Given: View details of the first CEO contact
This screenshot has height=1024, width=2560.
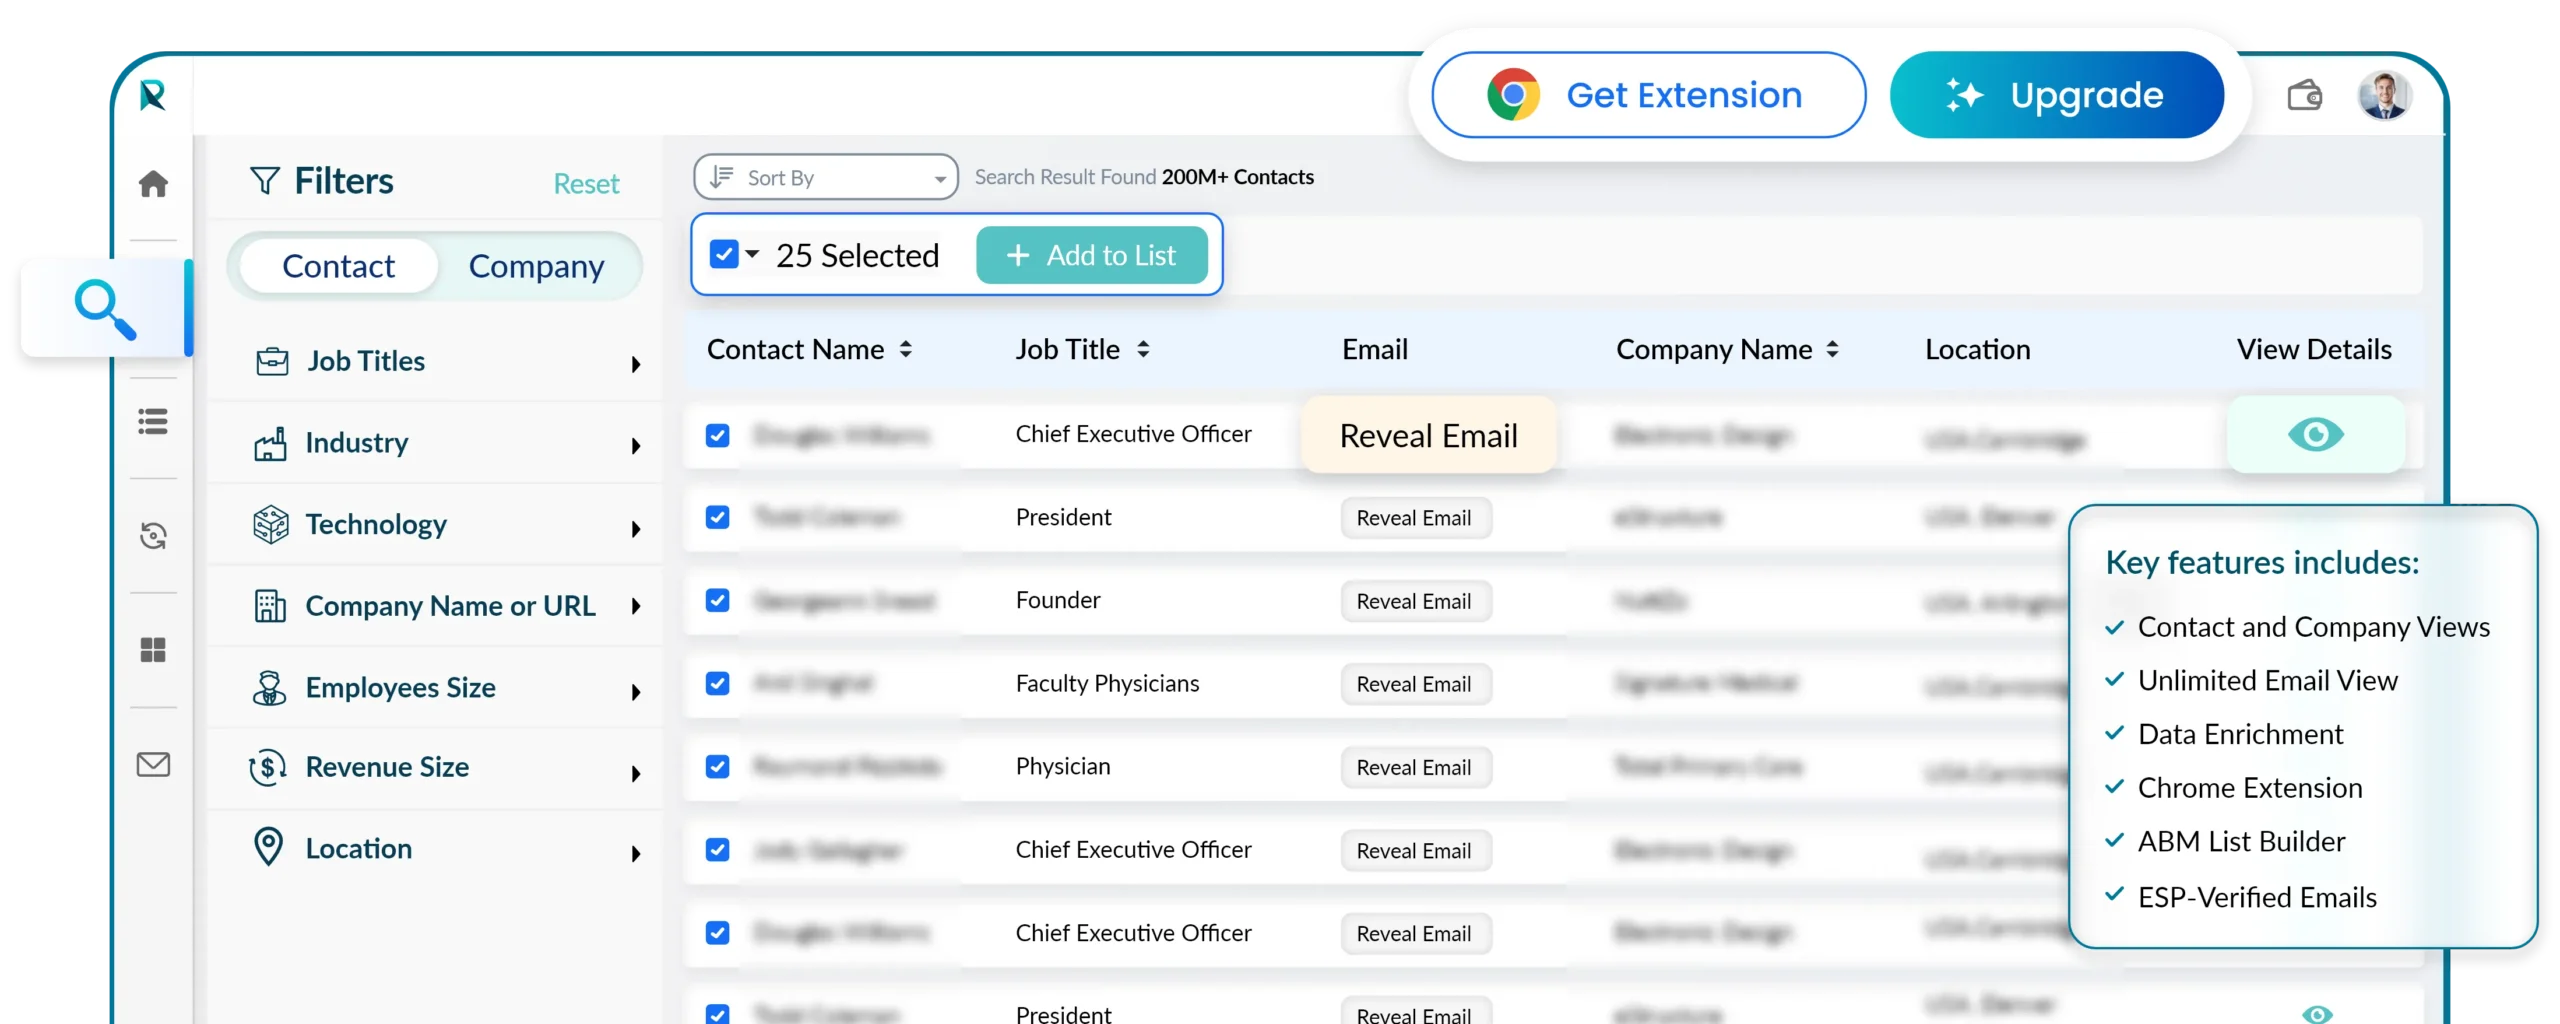Looking at the screenshot, I should (2318, 434).
